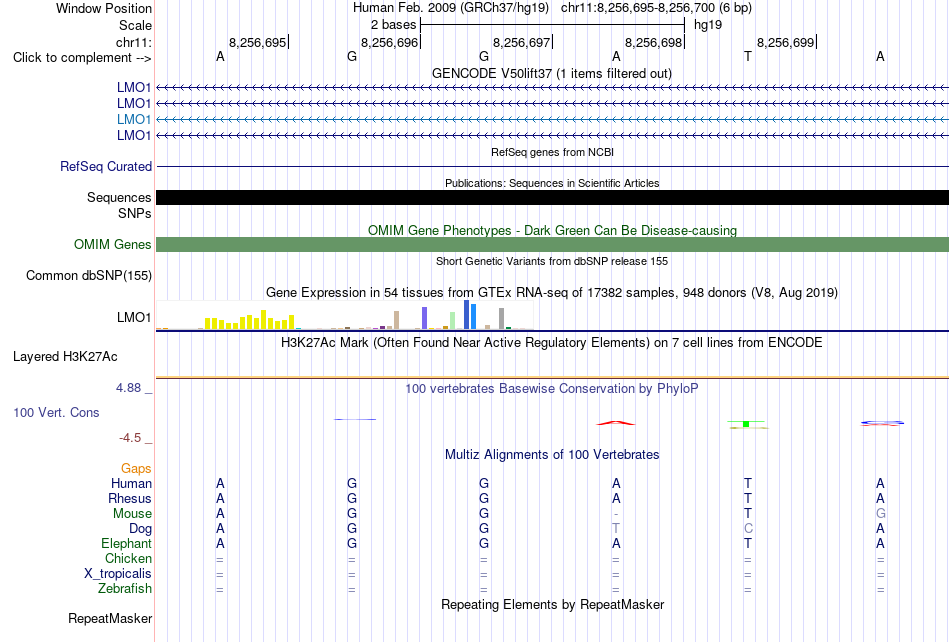Click 'Short Genetic Variants from dbSNP release 155'

pos(552,261)
